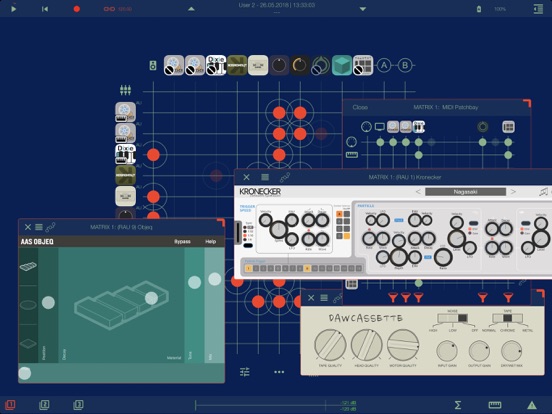Toggle the keyboard row node under Dixie in Patchbay
This screenshot has width=552, height=414.
(x=419, y=155)
